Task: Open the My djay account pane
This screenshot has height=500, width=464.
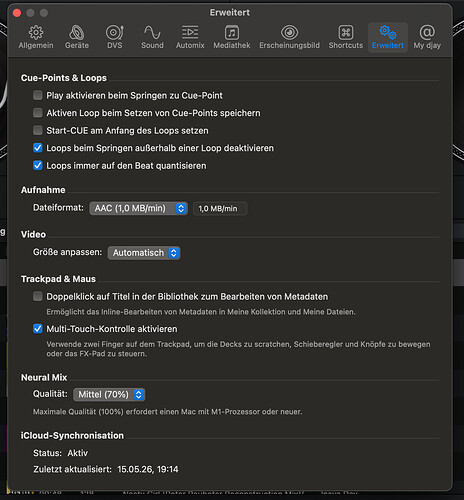Action: click(x=427, y=37)
